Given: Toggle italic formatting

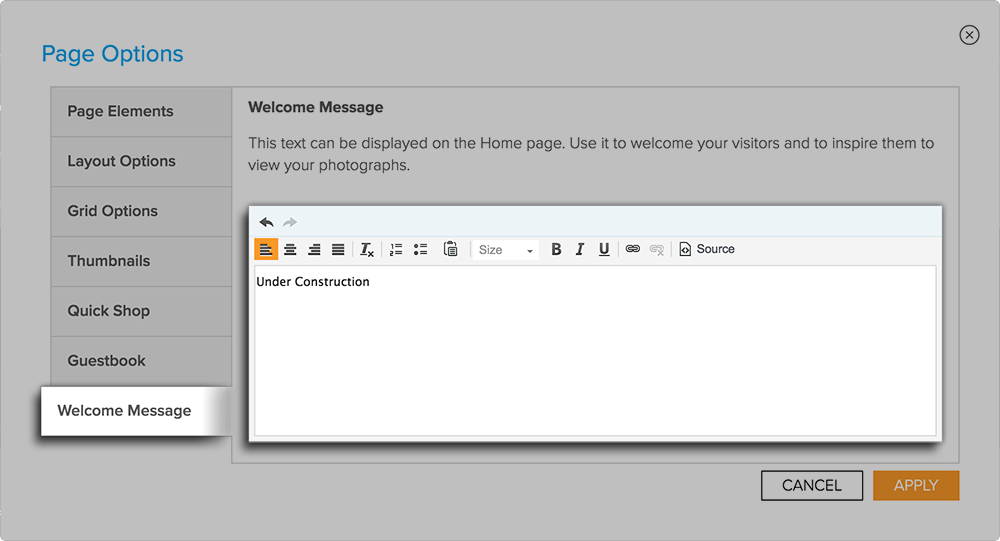Looking at the screenshot, I should [580, 249].
